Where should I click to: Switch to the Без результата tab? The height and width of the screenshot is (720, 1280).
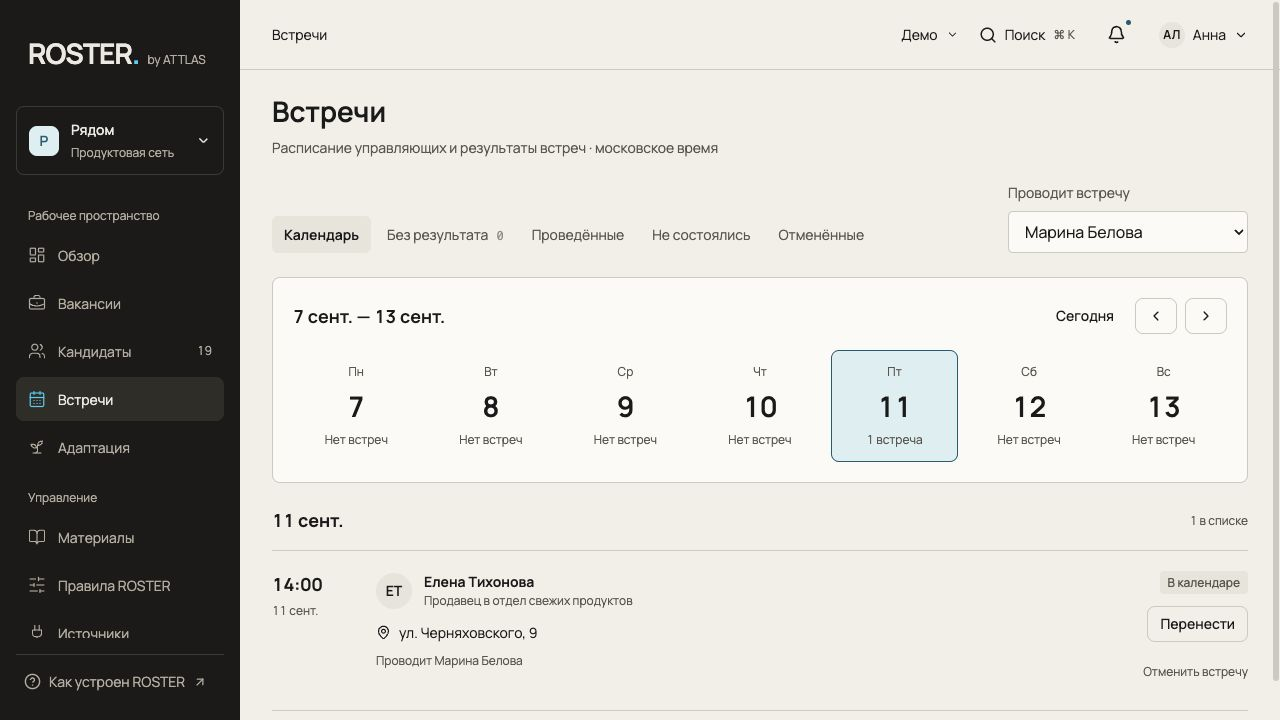[445, 235]
